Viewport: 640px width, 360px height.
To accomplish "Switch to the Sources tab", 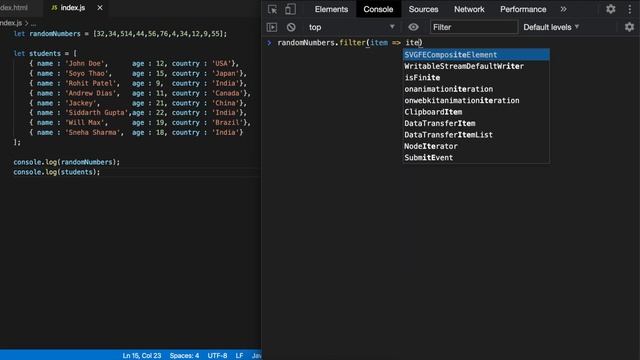I will point(423,9).
